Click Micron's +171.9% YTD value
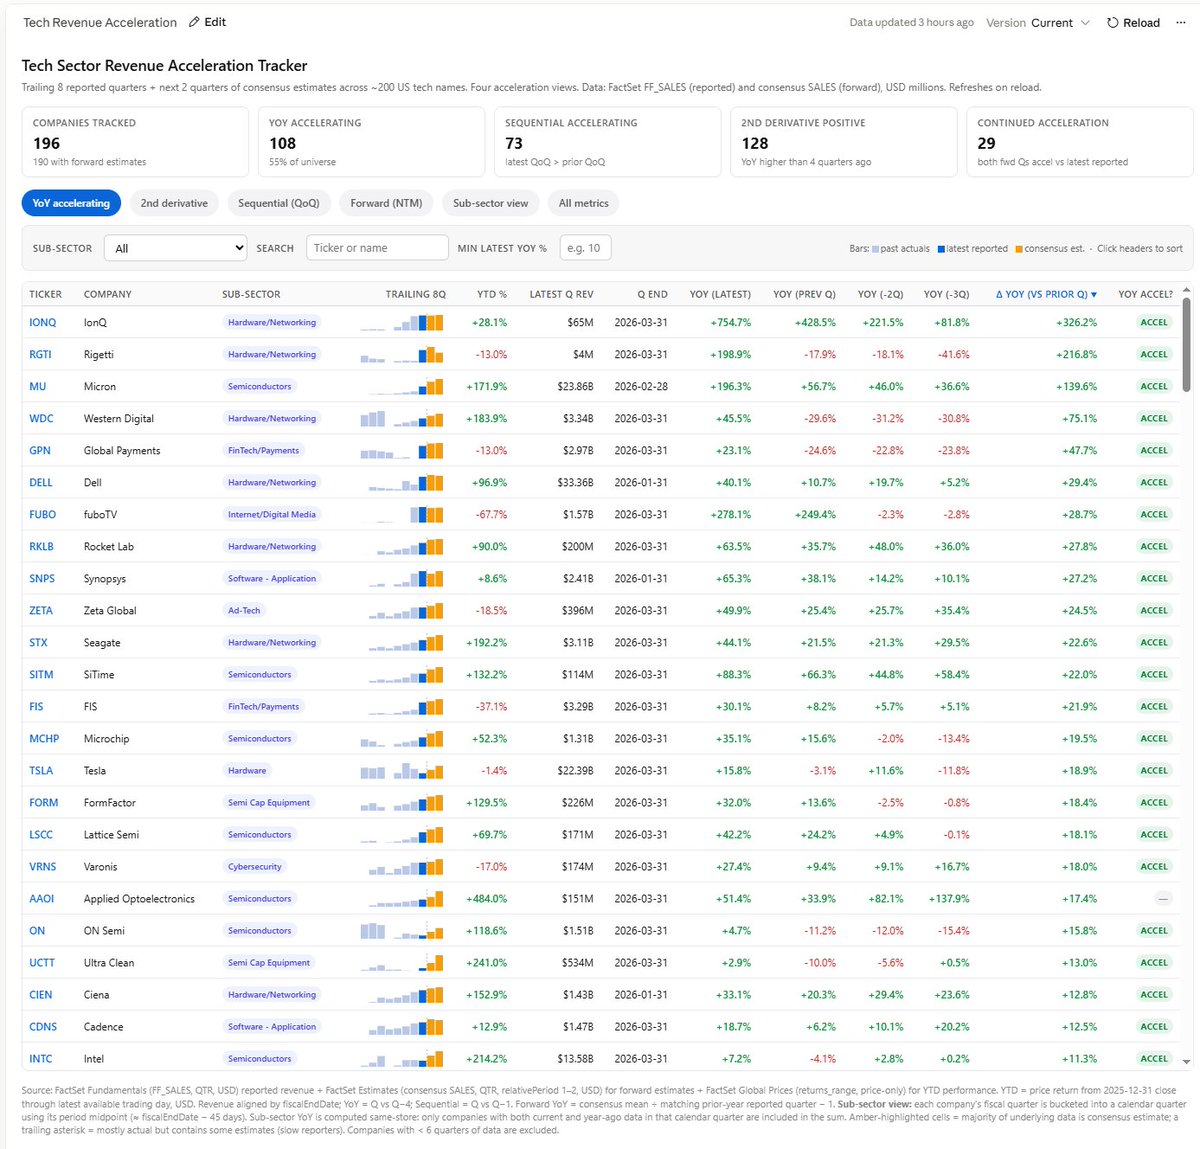Viewport: 1200px width, 1149px height. point(487,386)
